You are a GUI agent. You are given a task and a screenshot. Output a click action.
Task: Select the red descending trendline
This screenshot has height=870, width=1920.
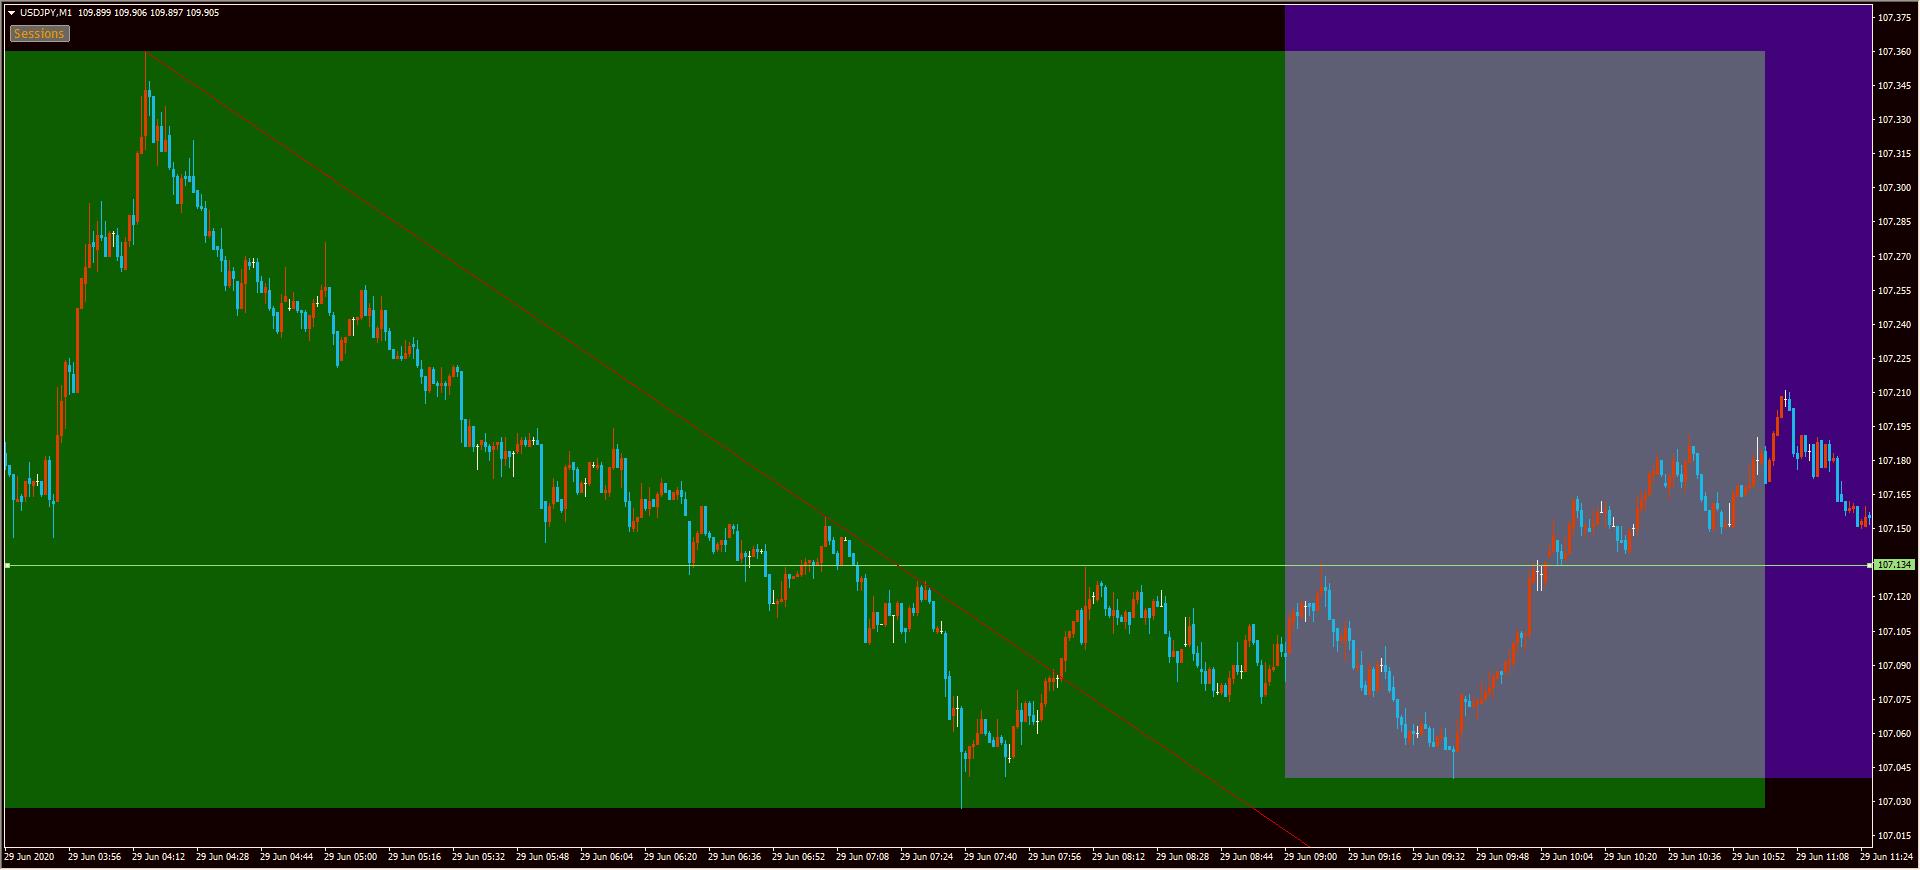coord(500,300)
